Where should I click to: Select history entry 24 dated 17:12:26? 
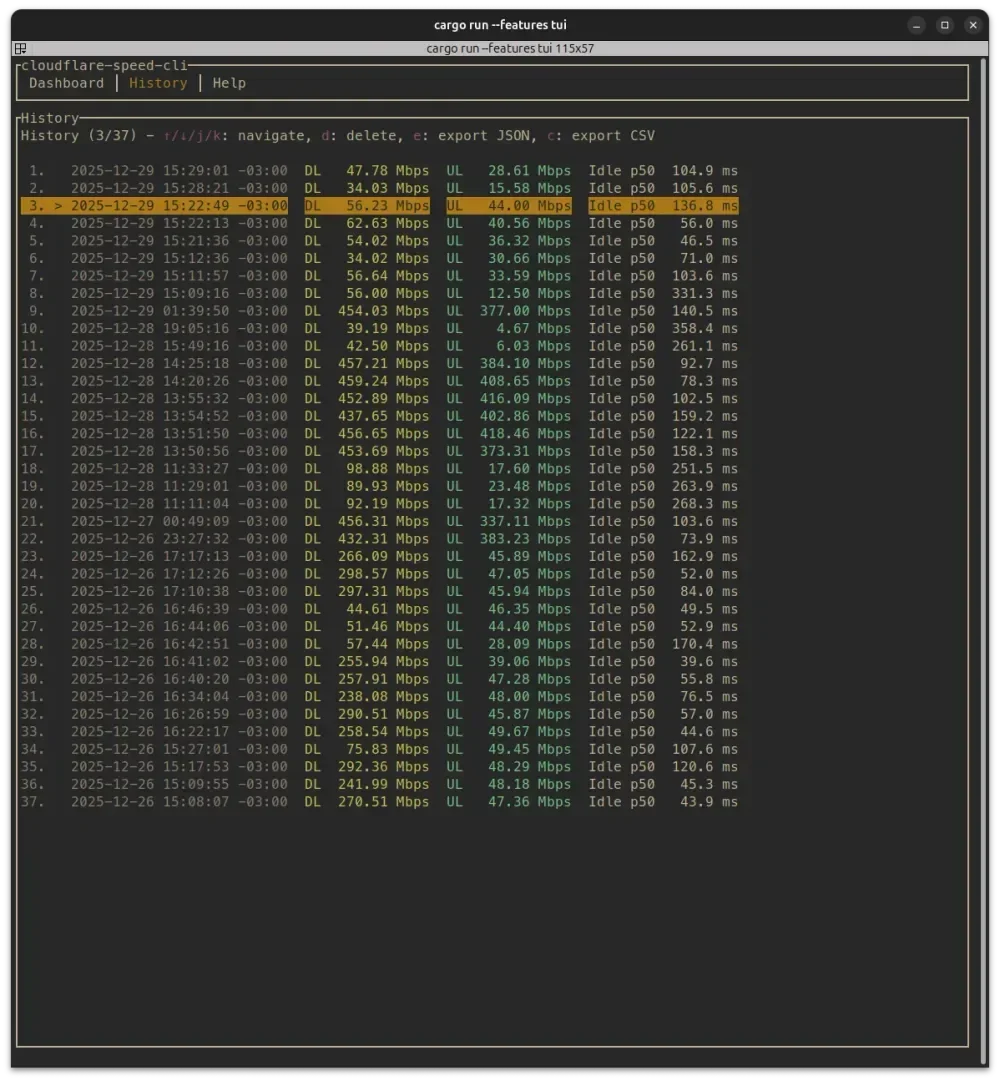(380, 574)
